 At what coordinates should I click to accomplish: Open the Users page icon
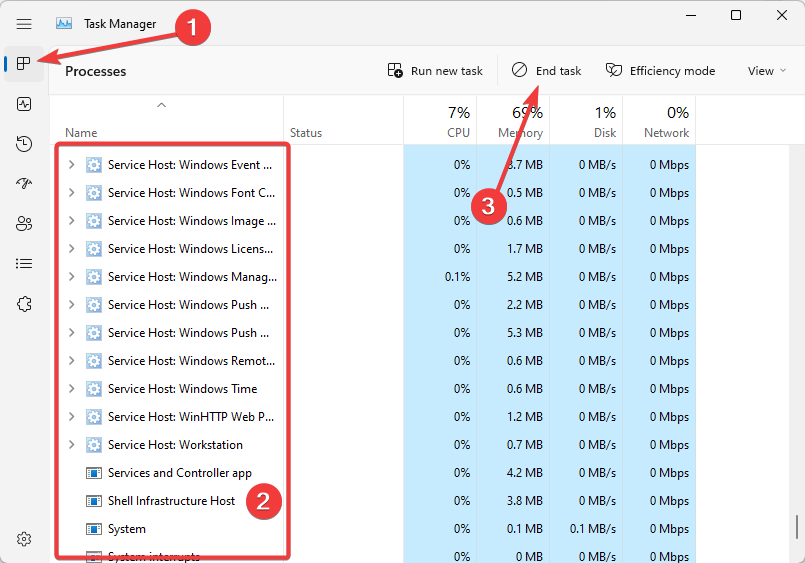pos(24,223)
